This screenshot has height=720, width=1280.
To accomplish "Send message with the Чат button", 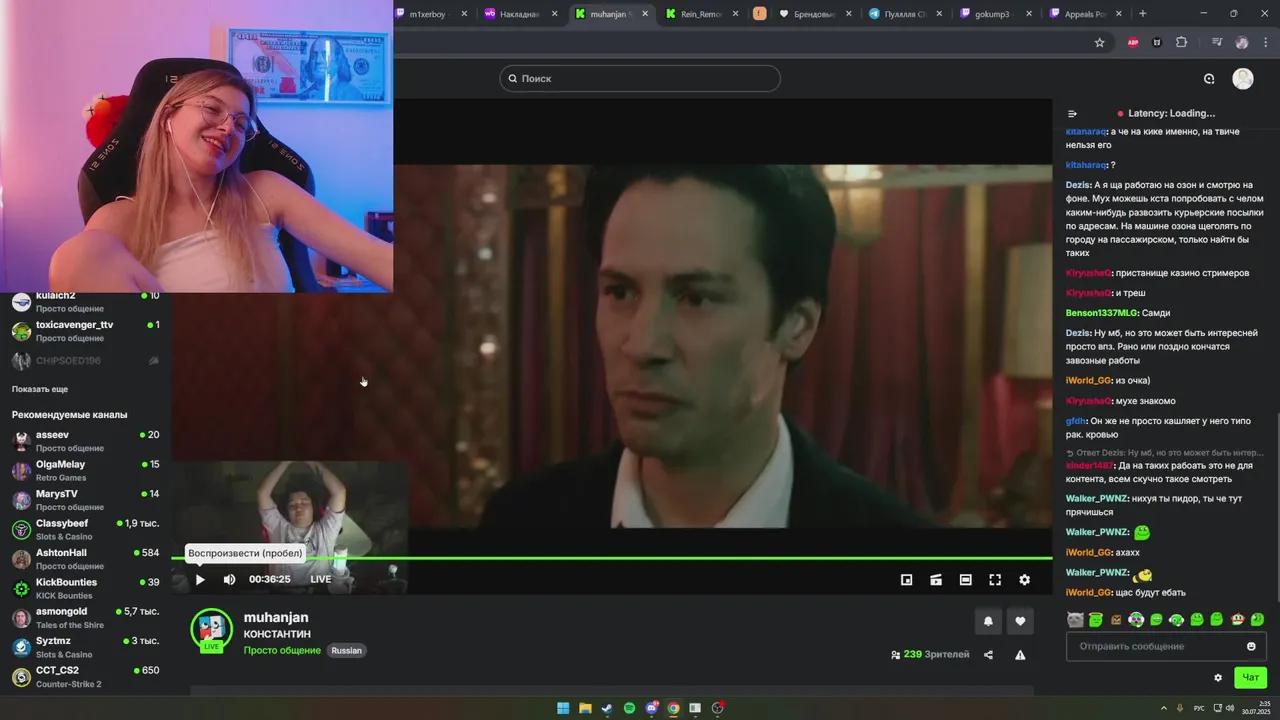I will pyautogui.click(x=1250, y=677).
